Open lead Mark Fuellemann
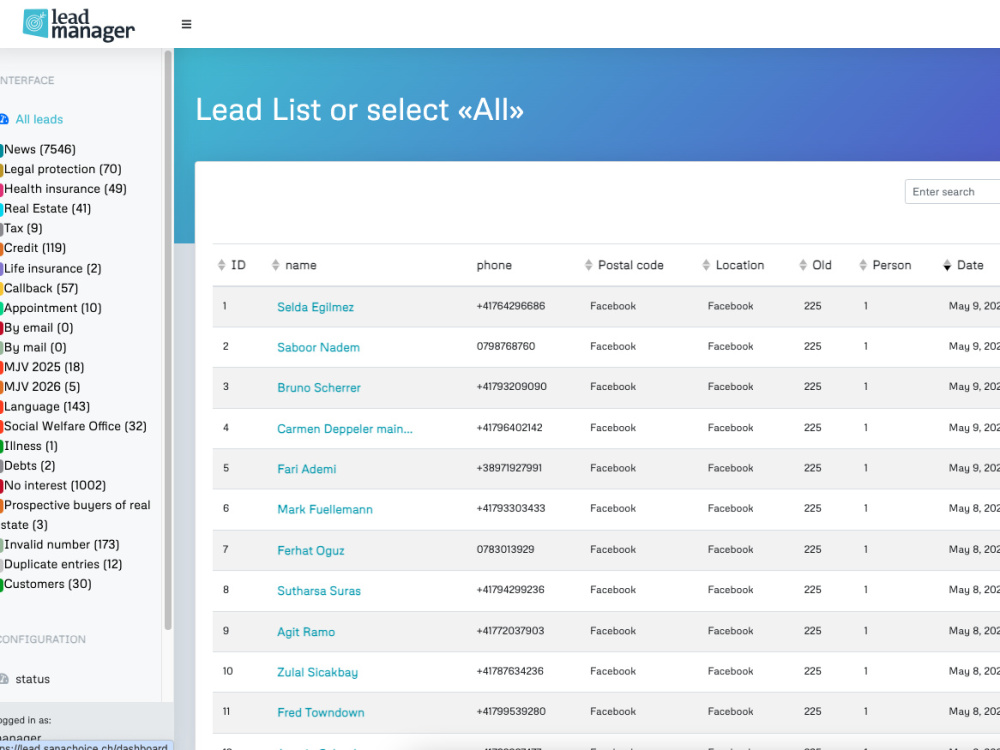1000x750 pixels. (x=325, y=510)
